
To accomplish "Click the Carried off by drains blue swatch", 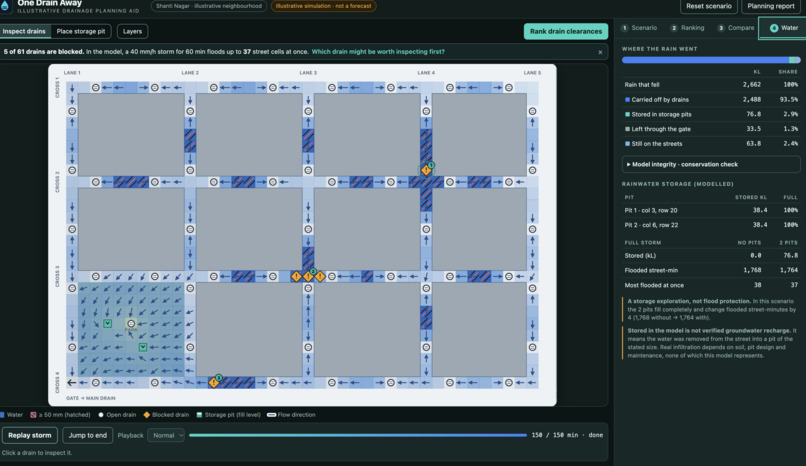I will (627, 100).
